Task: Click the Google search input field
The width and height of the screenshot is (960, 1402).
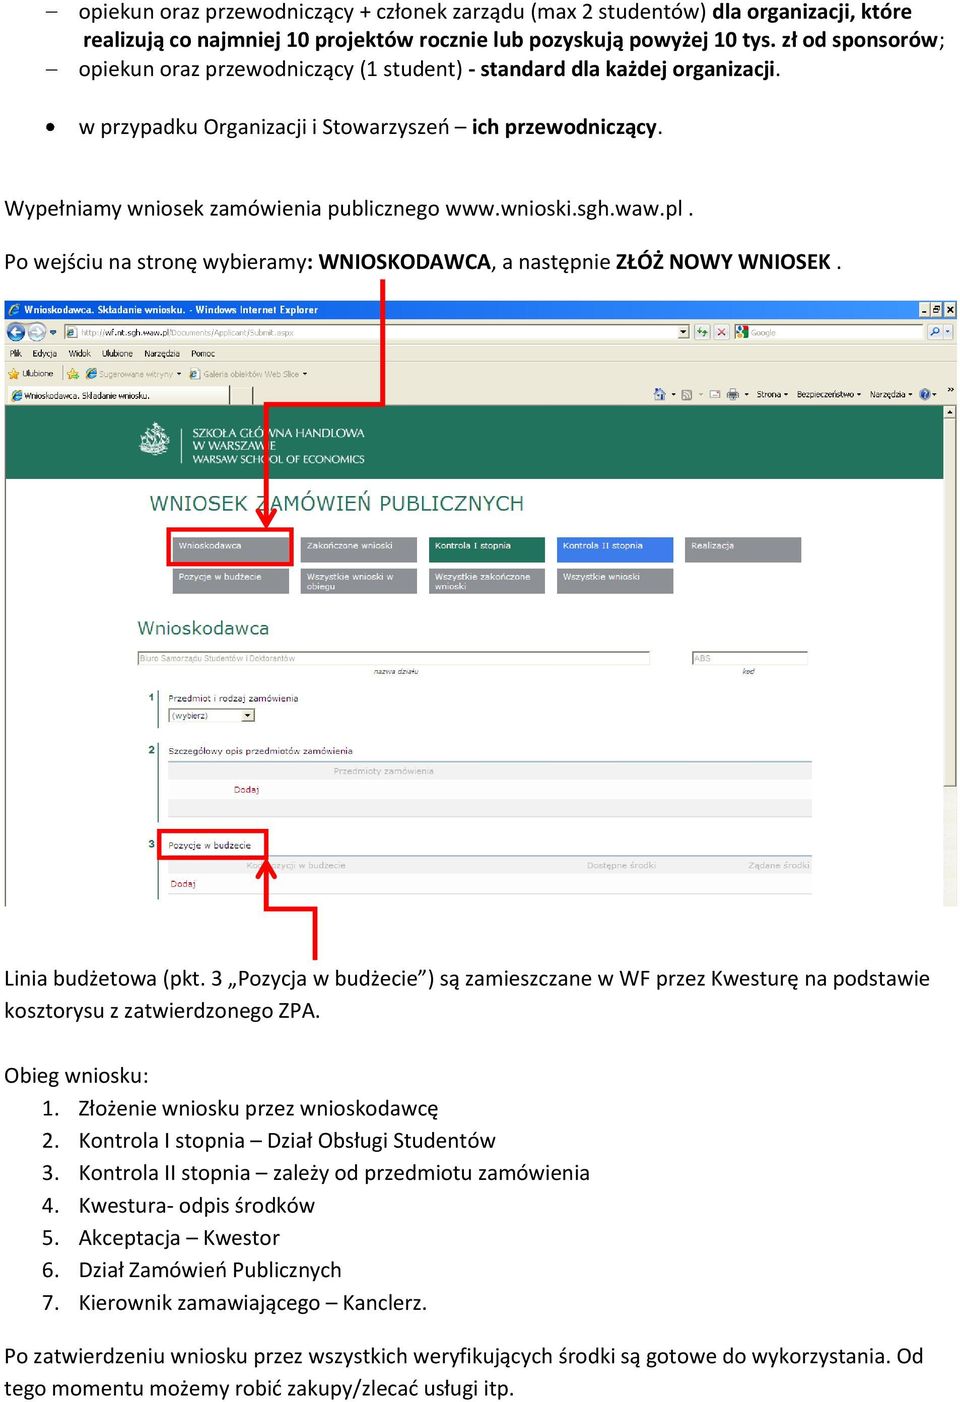Action: point(837,332)
